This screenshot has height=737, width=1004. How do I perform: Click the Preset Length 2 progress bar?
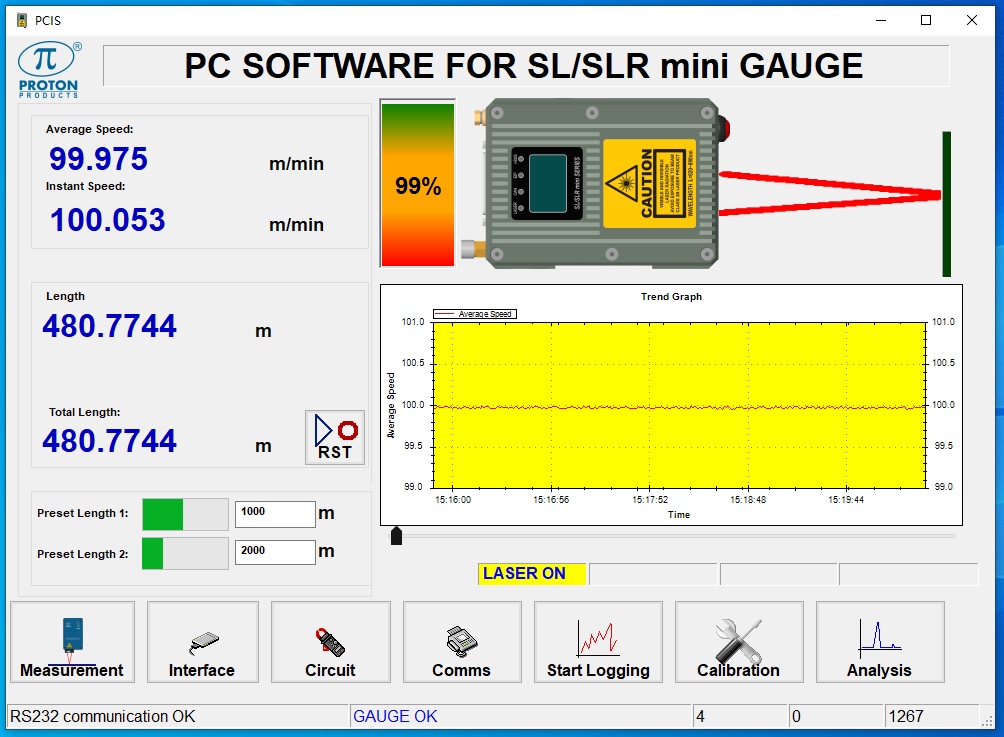pyautogui.click(x=185, y=553)
